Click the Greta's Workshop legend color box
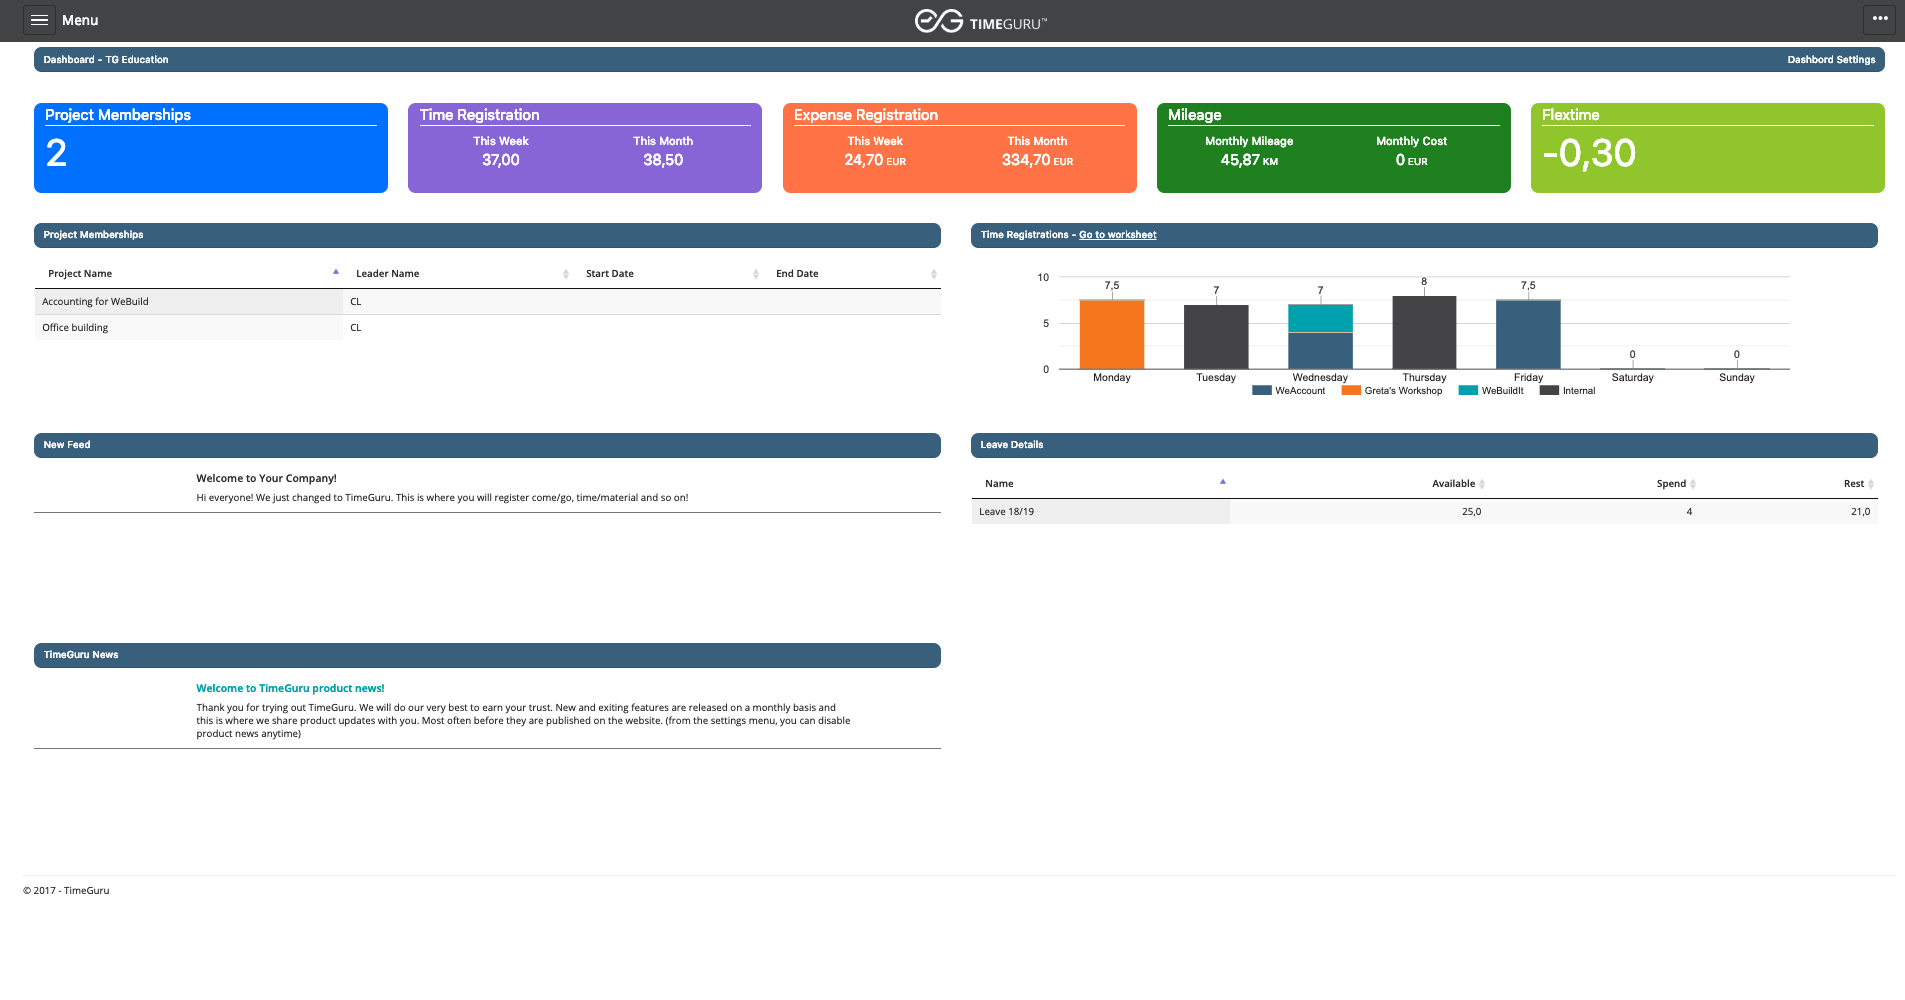 [1351, 391]
